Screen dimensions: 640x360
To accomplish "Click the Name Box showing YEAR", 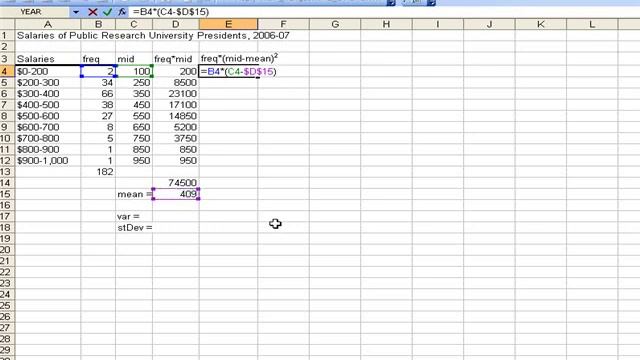I will point(35,12).
